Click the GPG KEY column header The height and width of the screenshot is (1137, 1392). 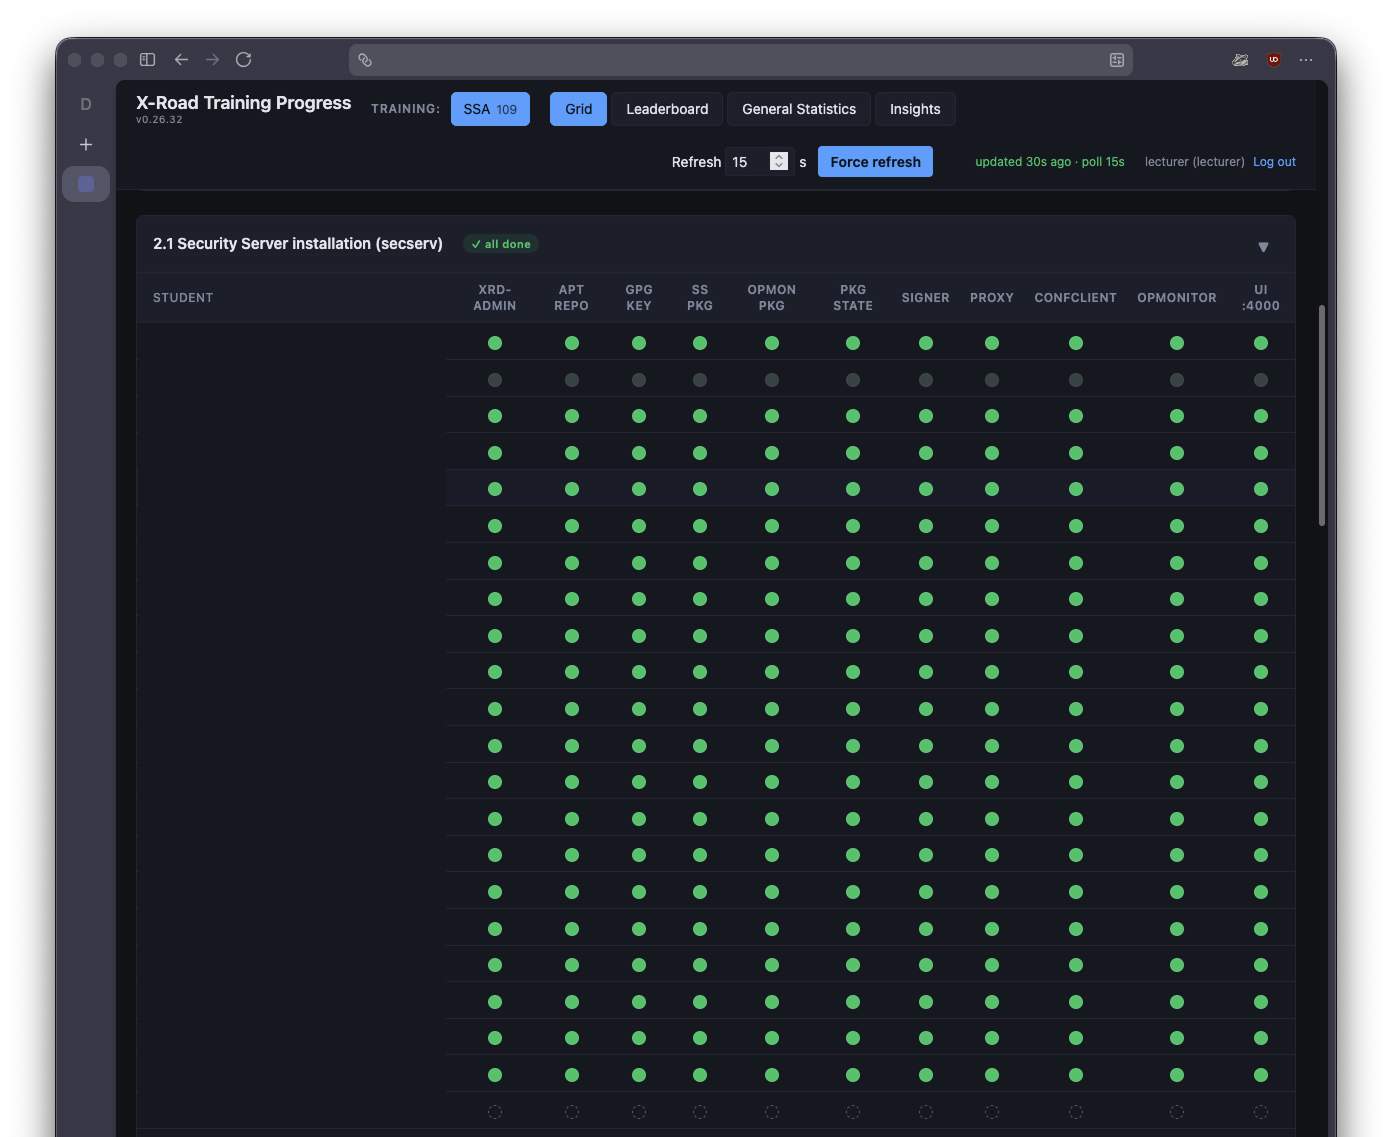639,298
